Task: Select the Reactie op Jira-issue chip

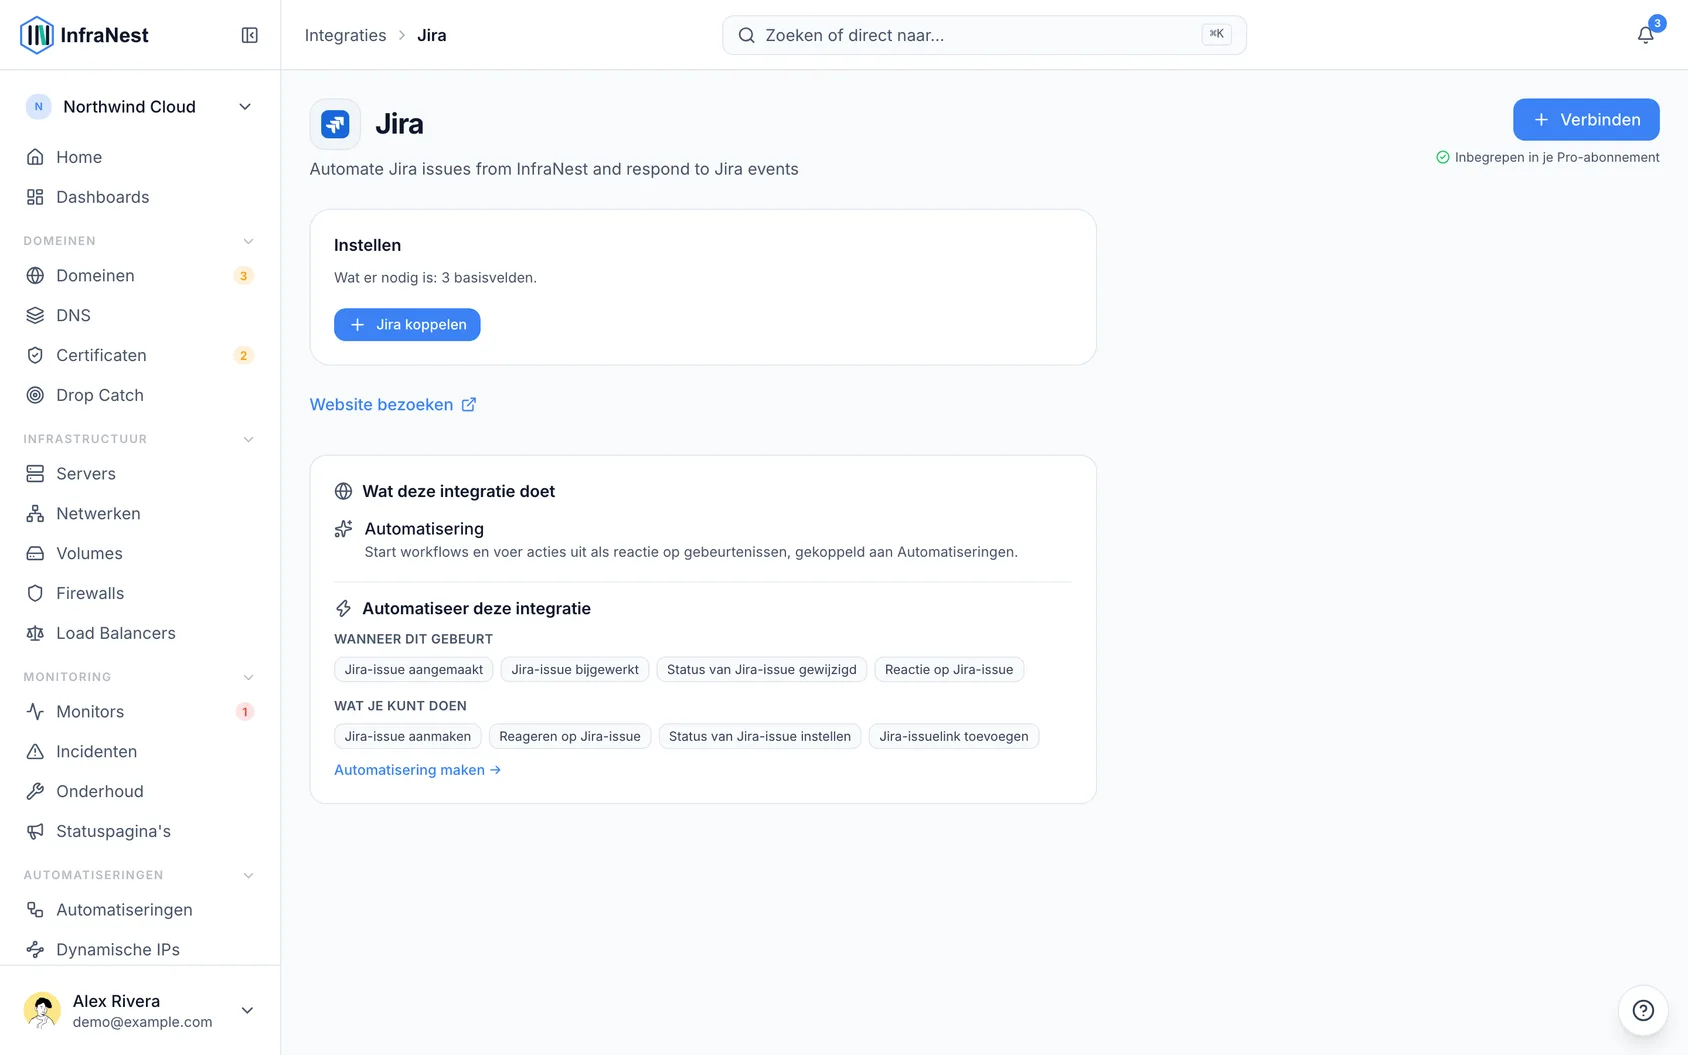Action: (x=949, y=670)
